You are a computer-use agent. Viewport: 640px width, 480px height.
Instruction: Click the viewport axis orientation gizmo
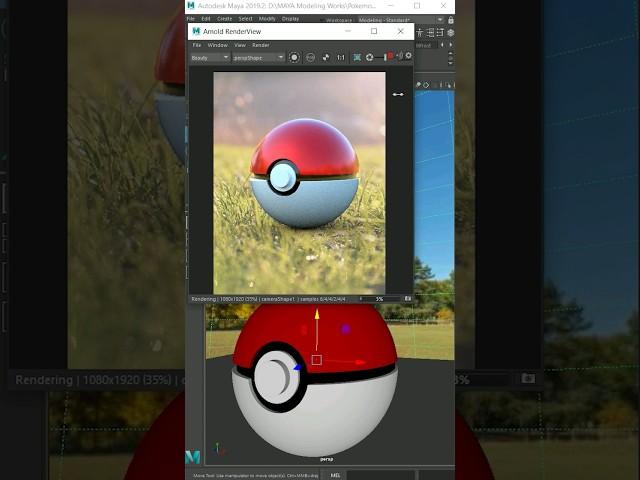coord(219,449)
